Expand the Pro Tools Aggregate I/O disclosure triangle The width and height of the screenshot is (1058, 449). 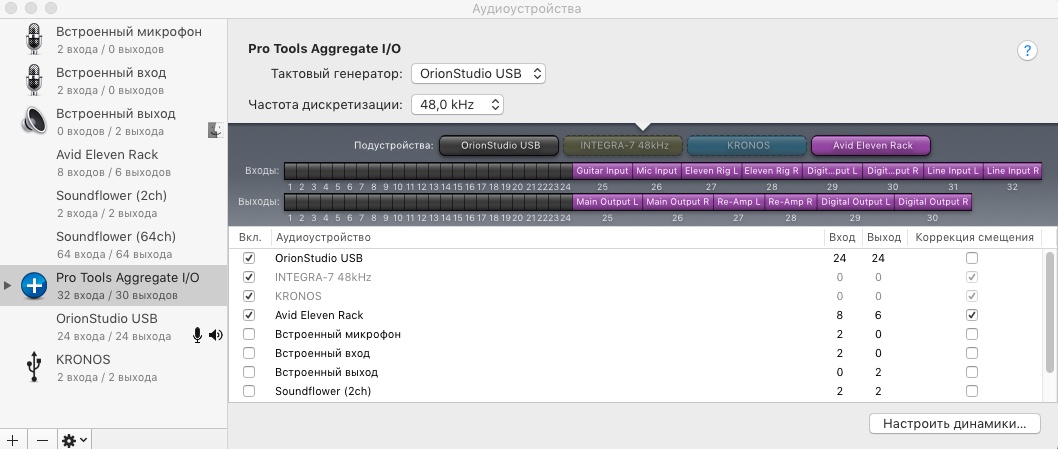(x=7, y=286)
